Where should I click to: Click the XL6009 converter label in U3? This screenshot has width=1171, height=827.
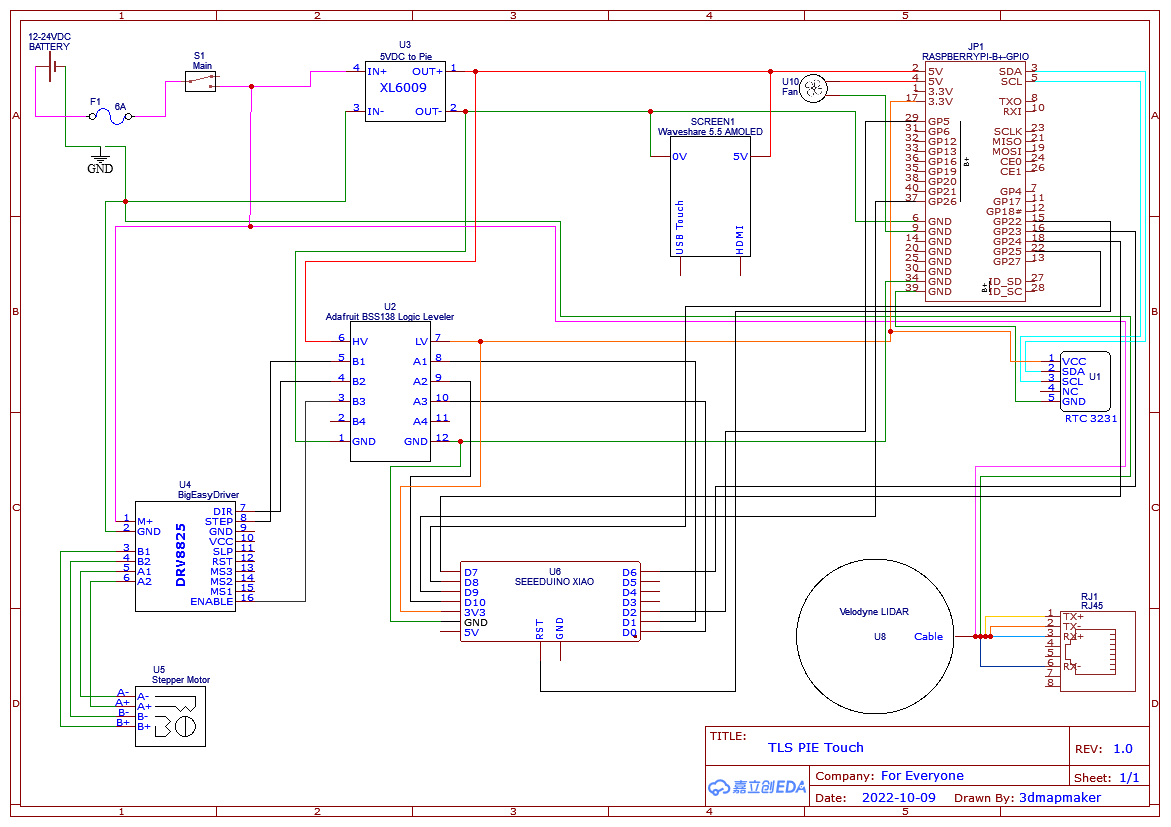[403, 87]
